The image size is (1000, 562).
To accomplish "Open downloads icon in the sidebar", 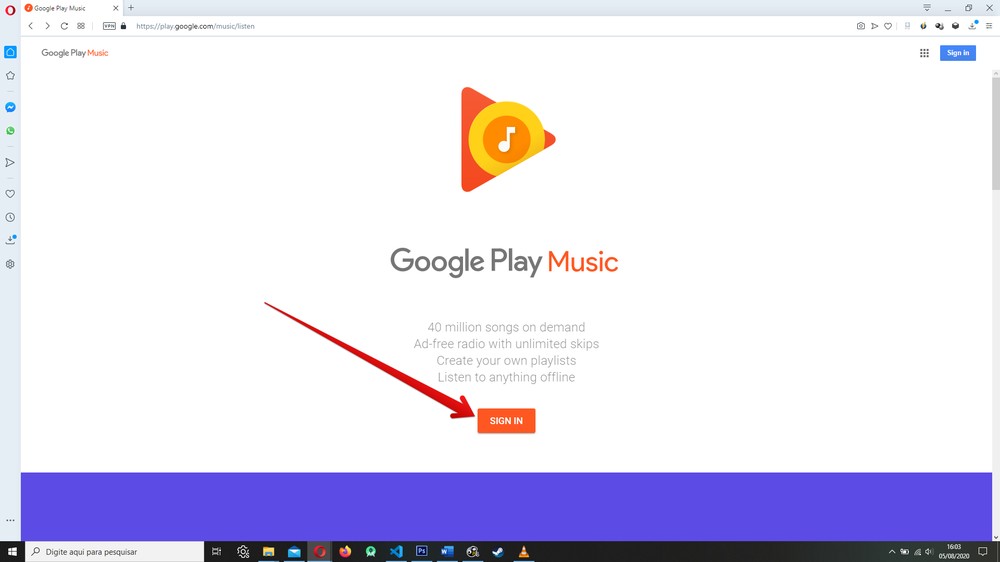I will (10, 240).
